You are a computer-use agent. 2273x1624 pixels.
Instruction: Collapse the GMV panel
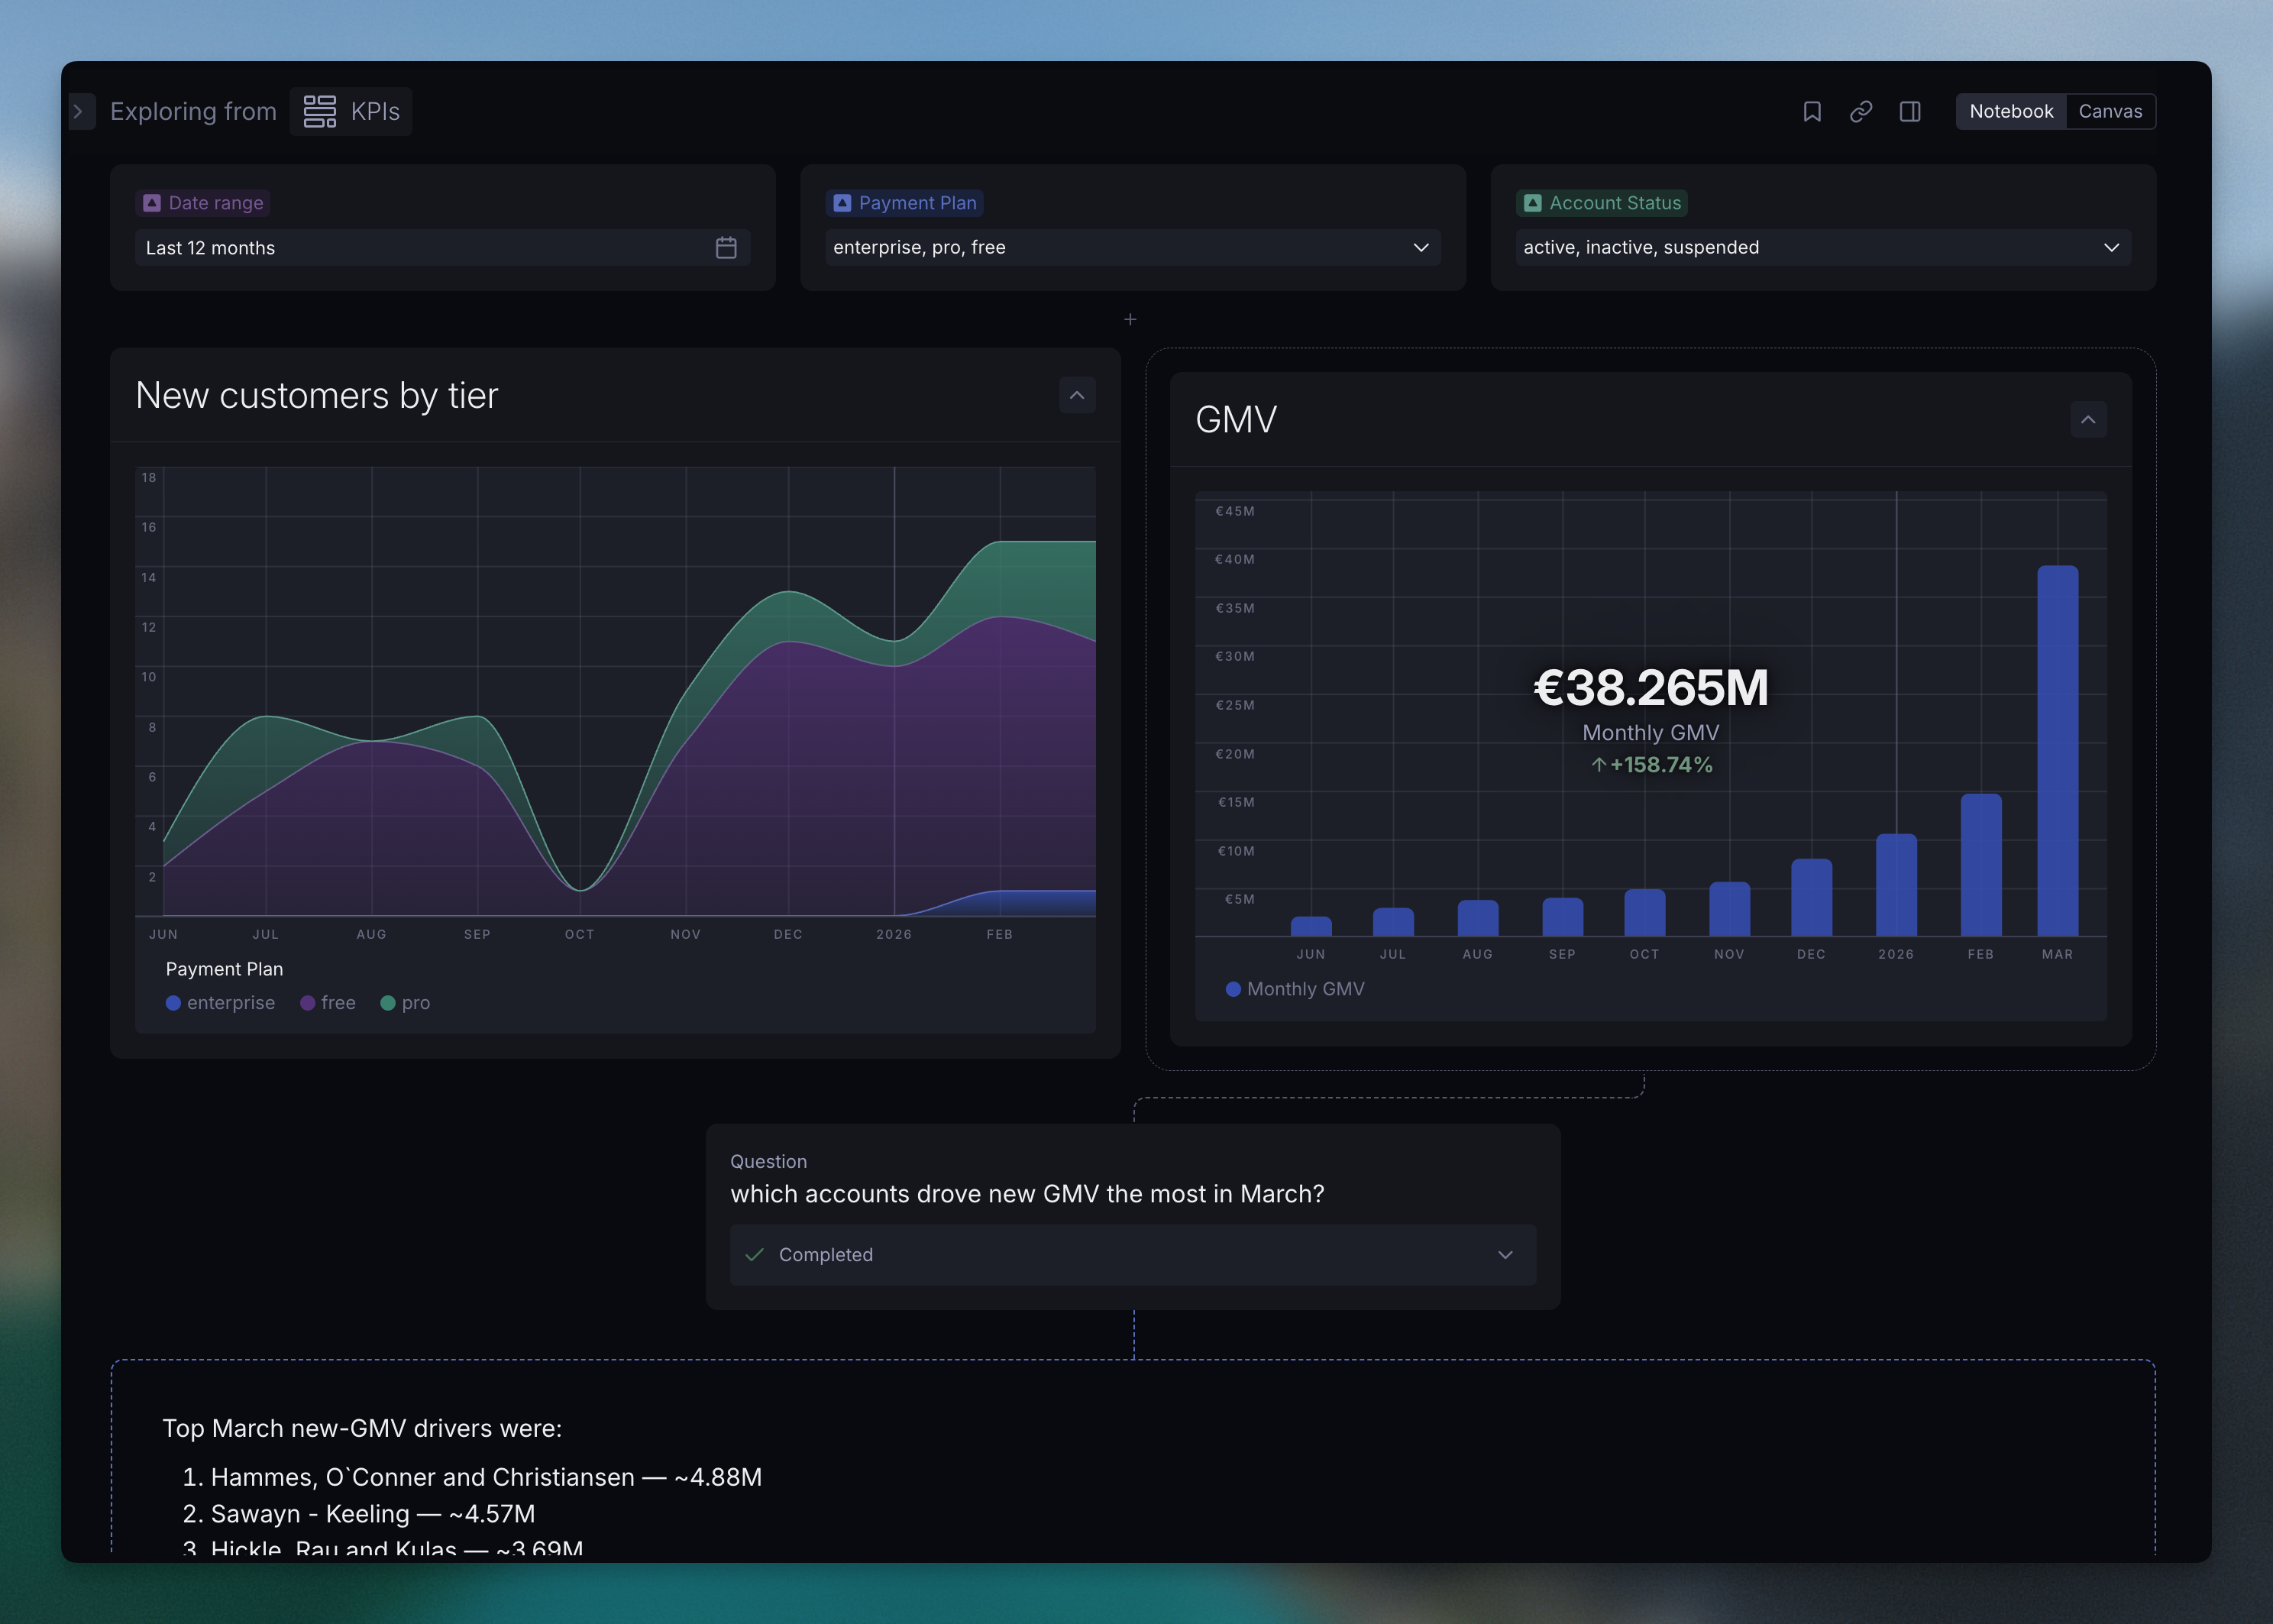point(2088,419)
